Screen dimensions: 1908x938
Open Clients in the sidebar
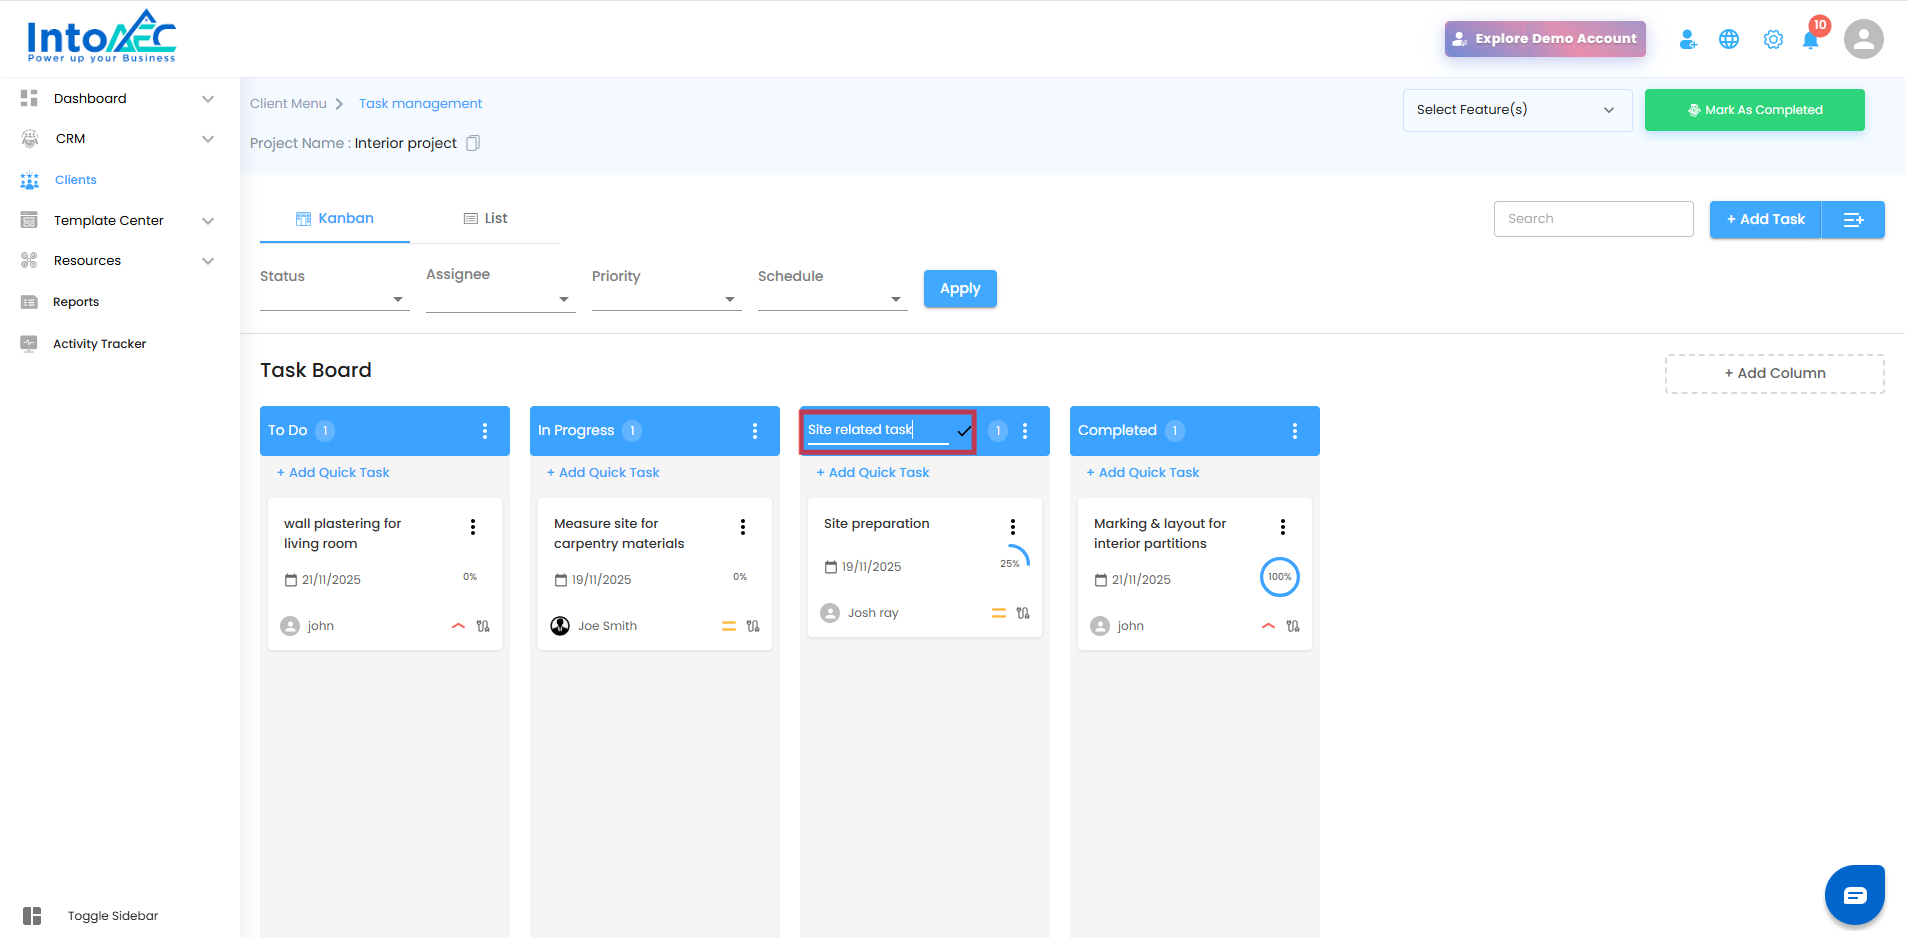(76, 180)
